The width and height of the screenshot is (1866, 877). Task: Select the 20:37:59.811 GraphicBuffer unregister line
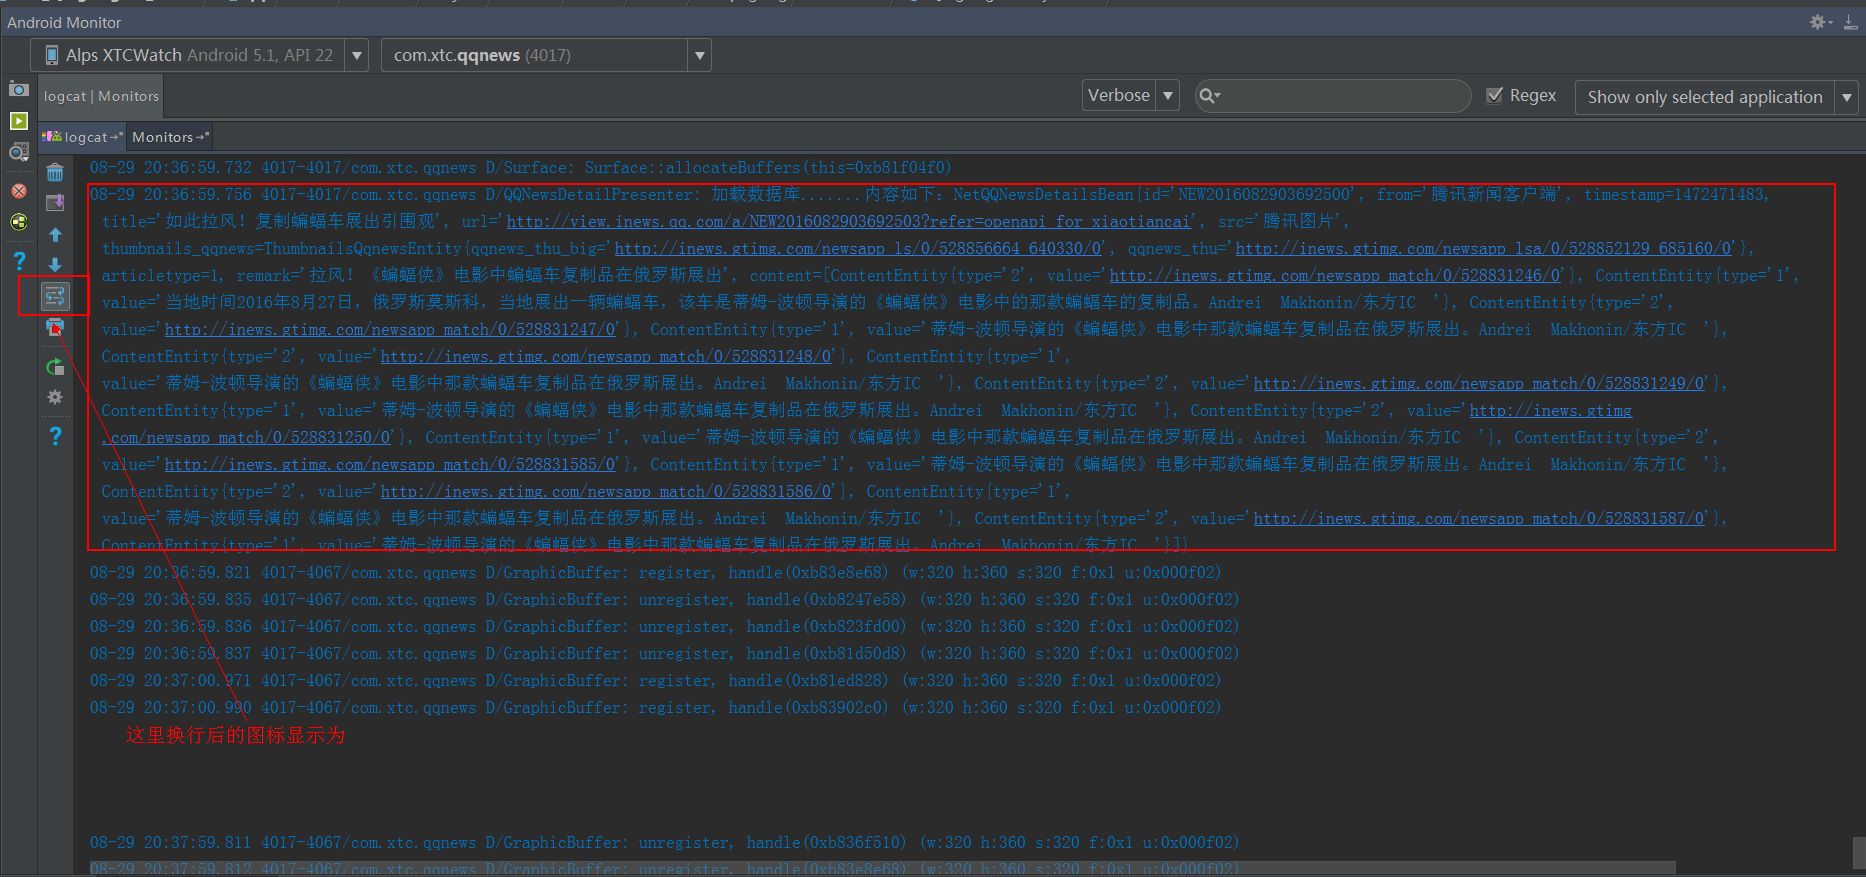[x=664, y=843]
